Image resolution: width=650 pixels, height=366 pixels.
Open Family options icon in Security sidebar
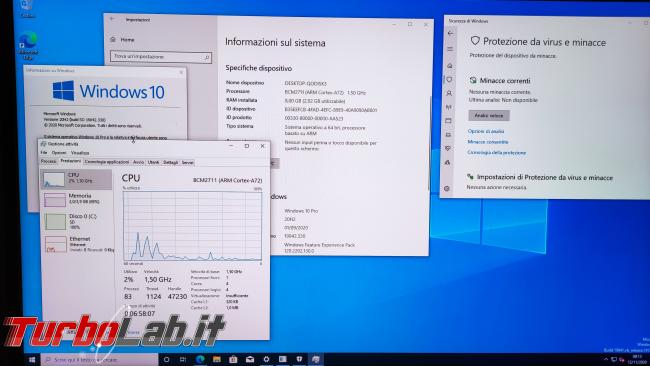pyautogui.click(x=447, y=162)
